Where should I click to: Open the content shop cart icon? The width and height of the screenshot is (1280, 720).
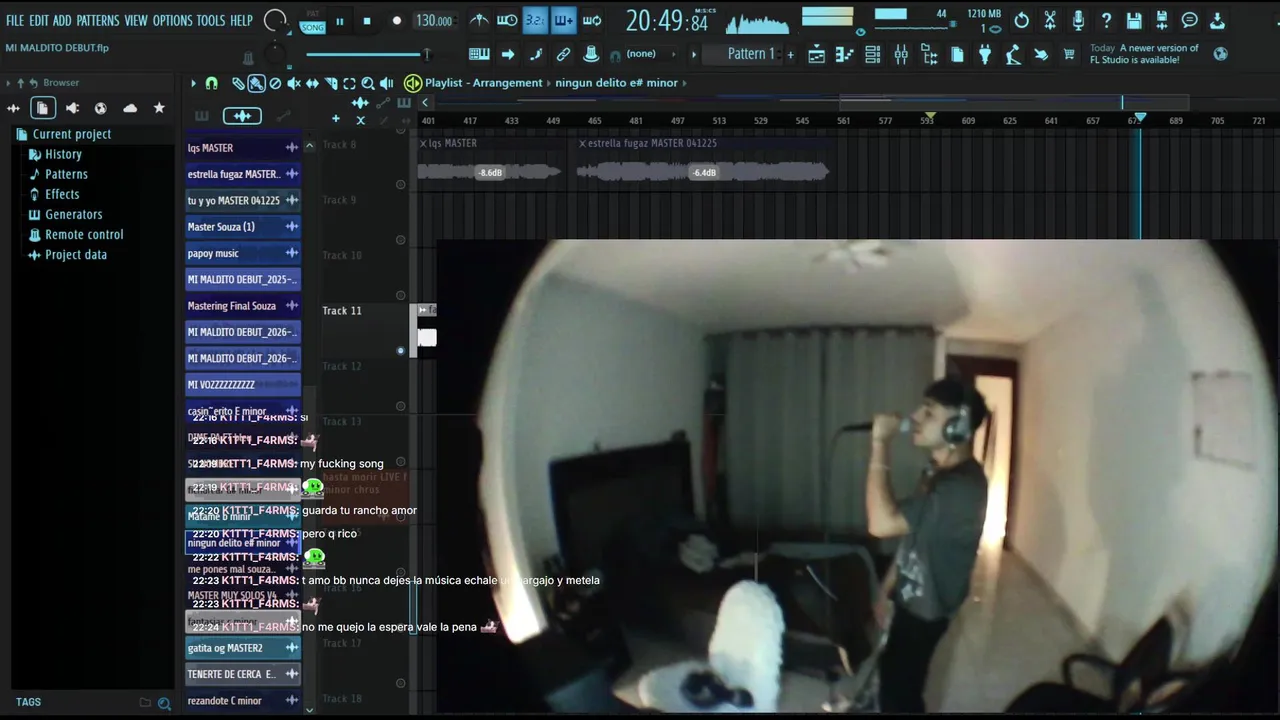1069,55
